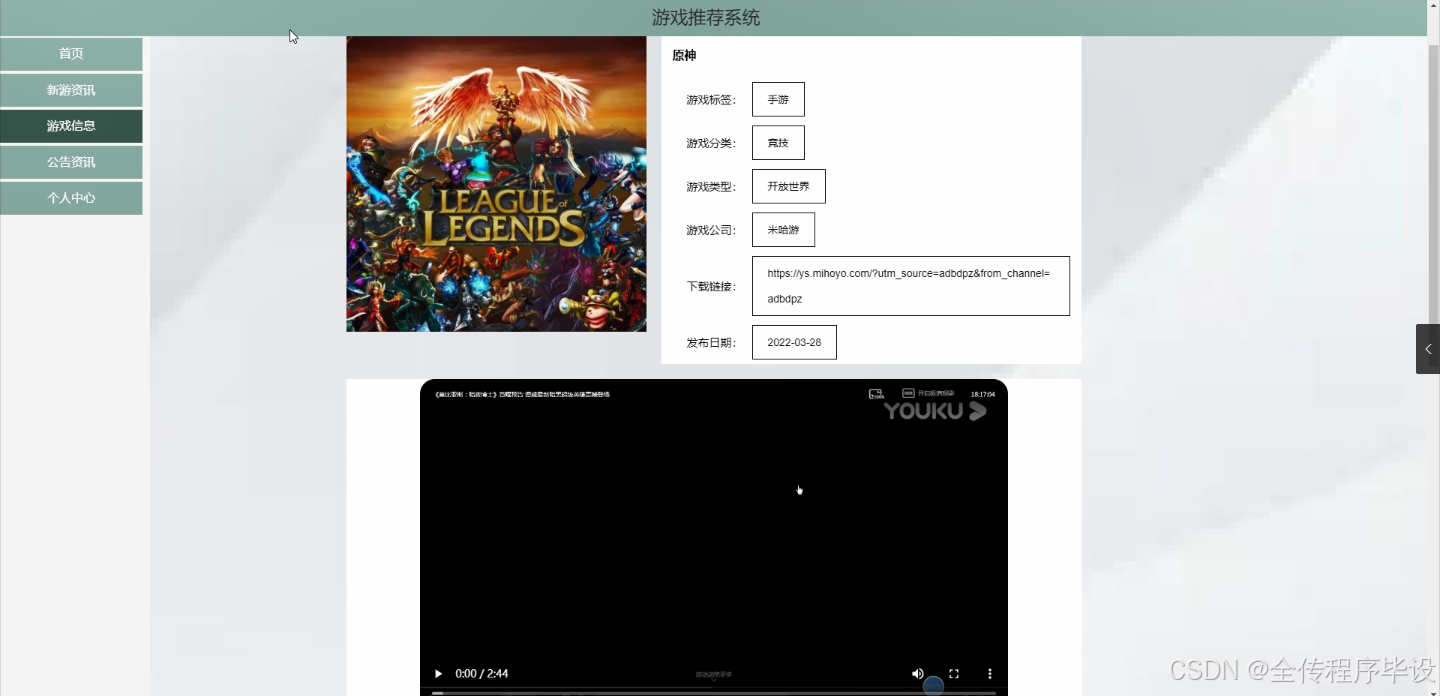Click the mihoyo download link URL
Image resolution: width=1440 pixels, height=696 pixels.
[x=911, y=286]
